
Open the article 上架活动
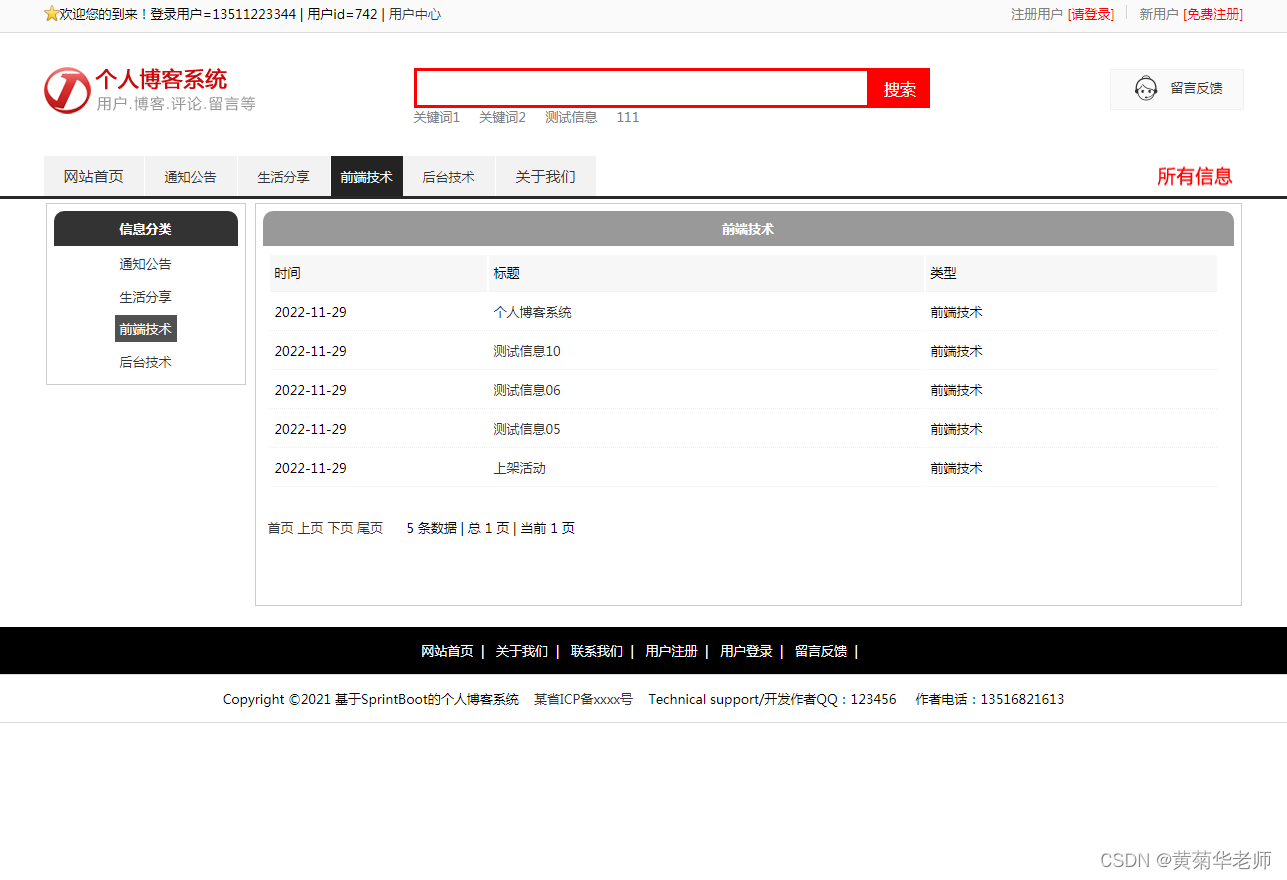click(519, 467)
